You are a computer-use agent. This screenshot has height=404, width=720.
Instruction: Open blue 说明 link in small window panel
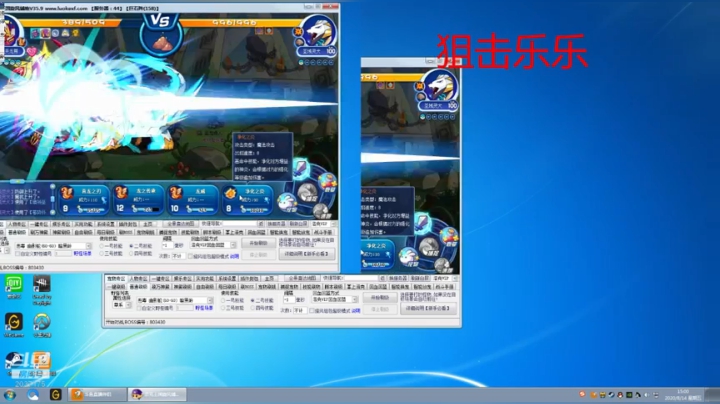pos(356,311)
